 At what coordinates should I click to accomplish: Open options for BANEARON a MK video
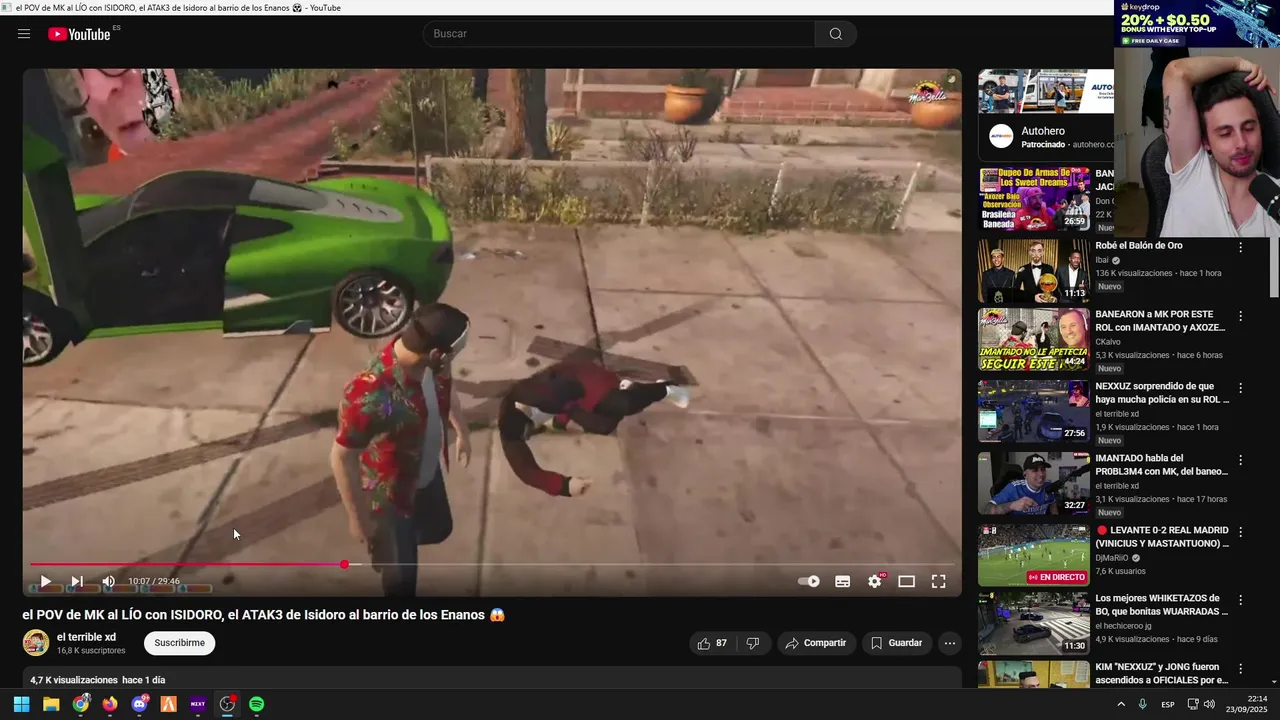tap(1241, 316)
